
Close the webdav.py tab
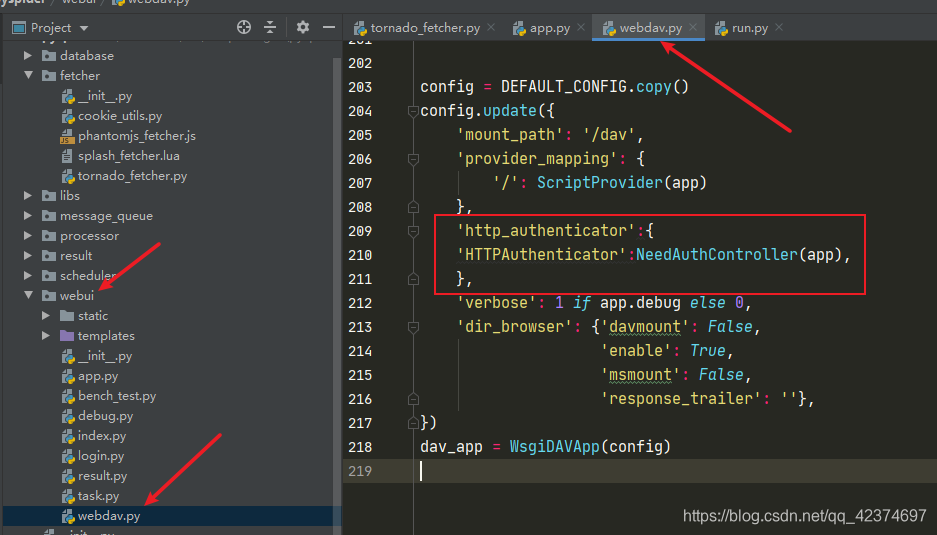pos(693,27)
